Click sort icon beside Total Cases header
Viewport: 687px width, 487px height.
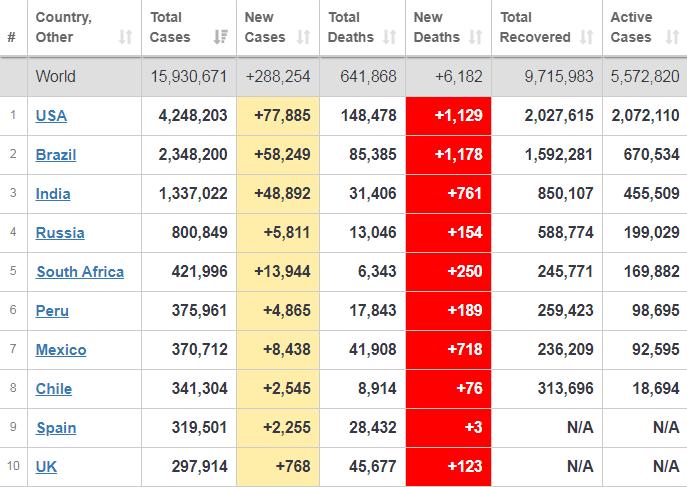pos(219,38)
